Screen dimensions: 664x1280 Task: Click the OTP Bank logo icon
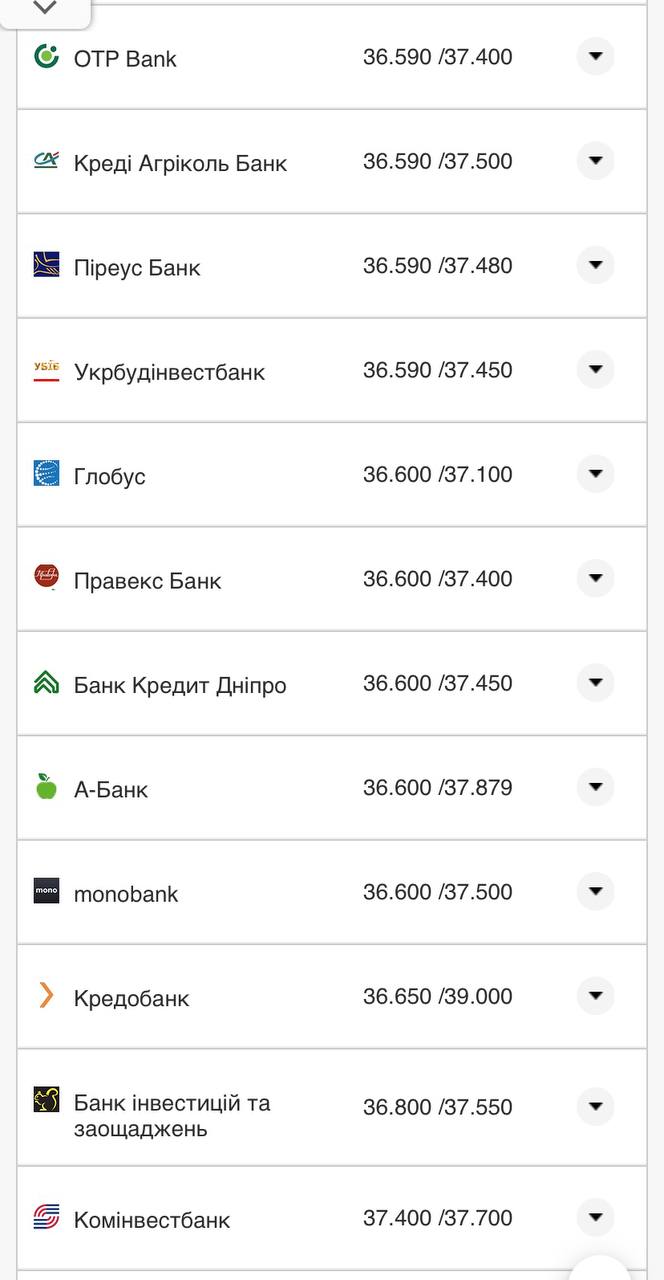point(46,57)
